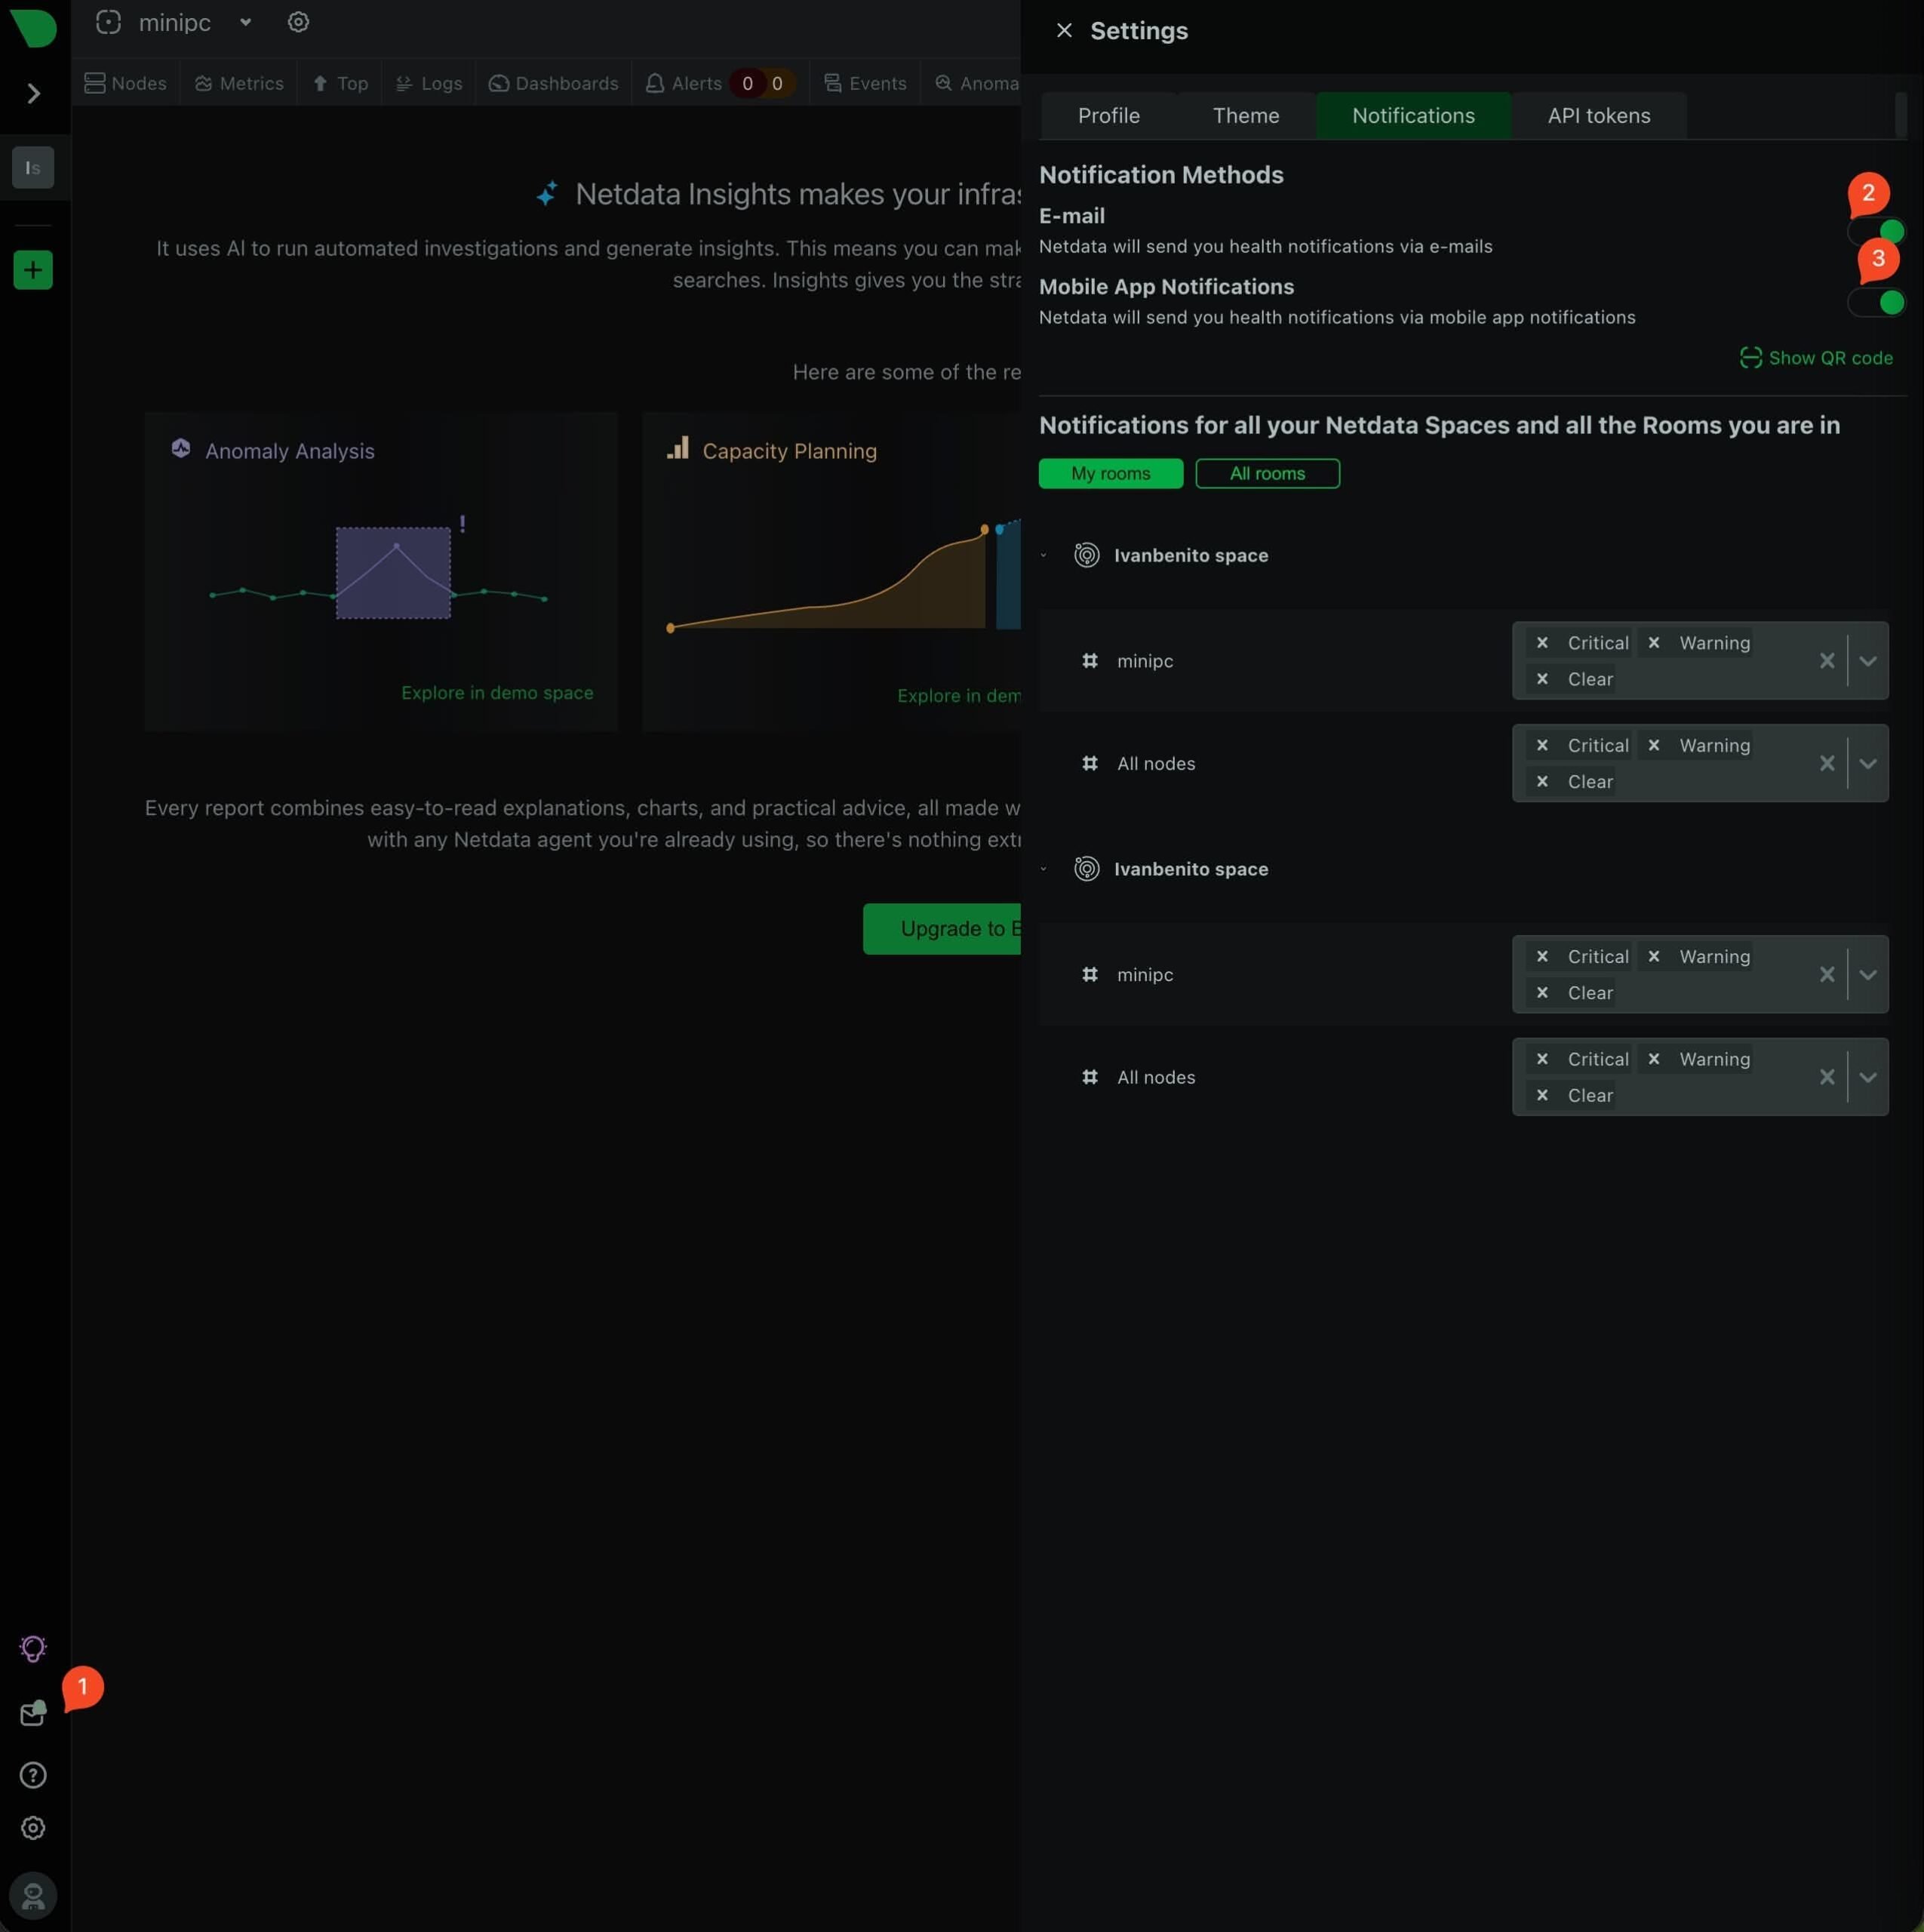The image size is (1924, 1932).
Task: Click the Upgrade button
Action: [943, 929]
